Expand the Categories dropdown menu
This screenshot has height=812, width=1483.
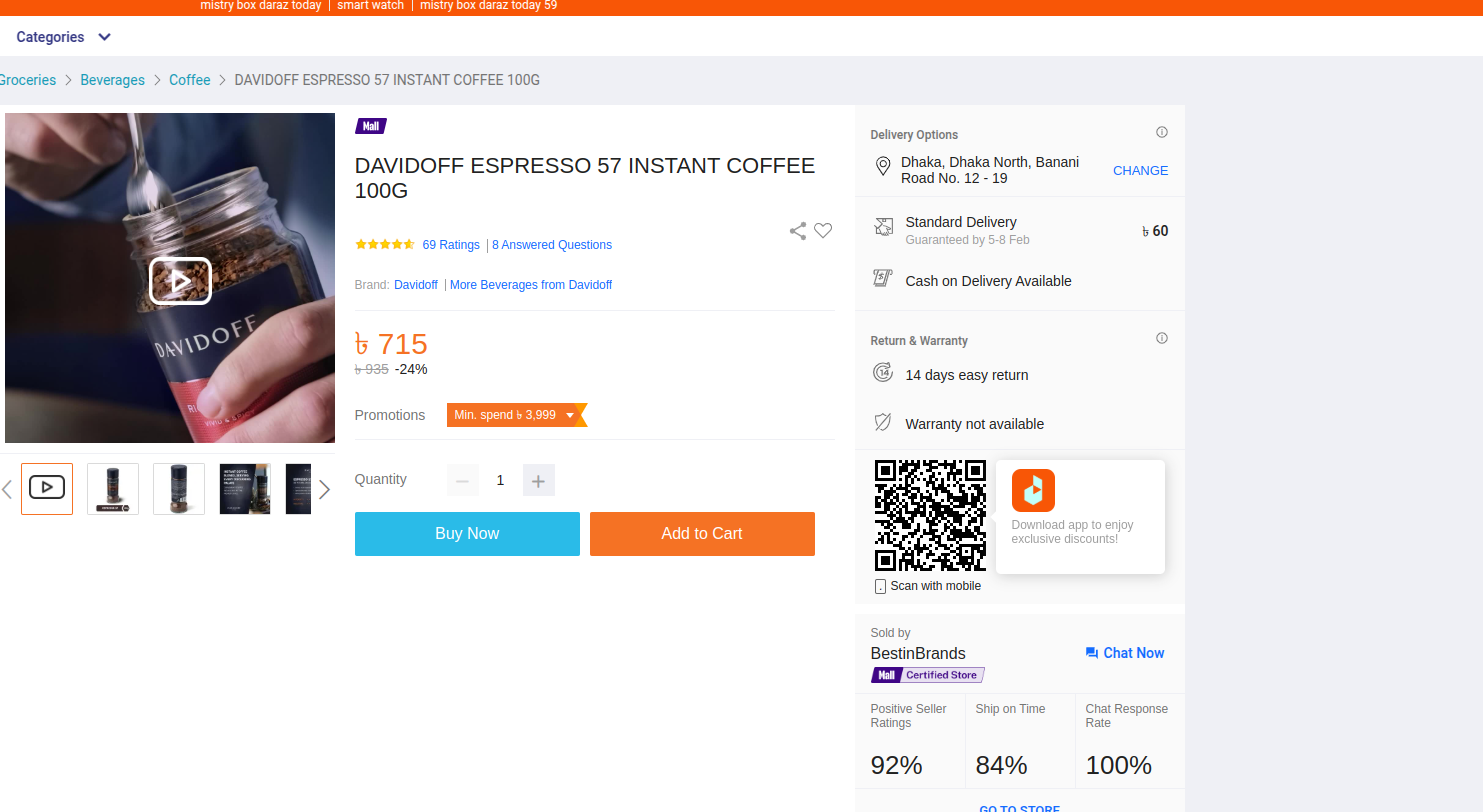pos(64,37)
